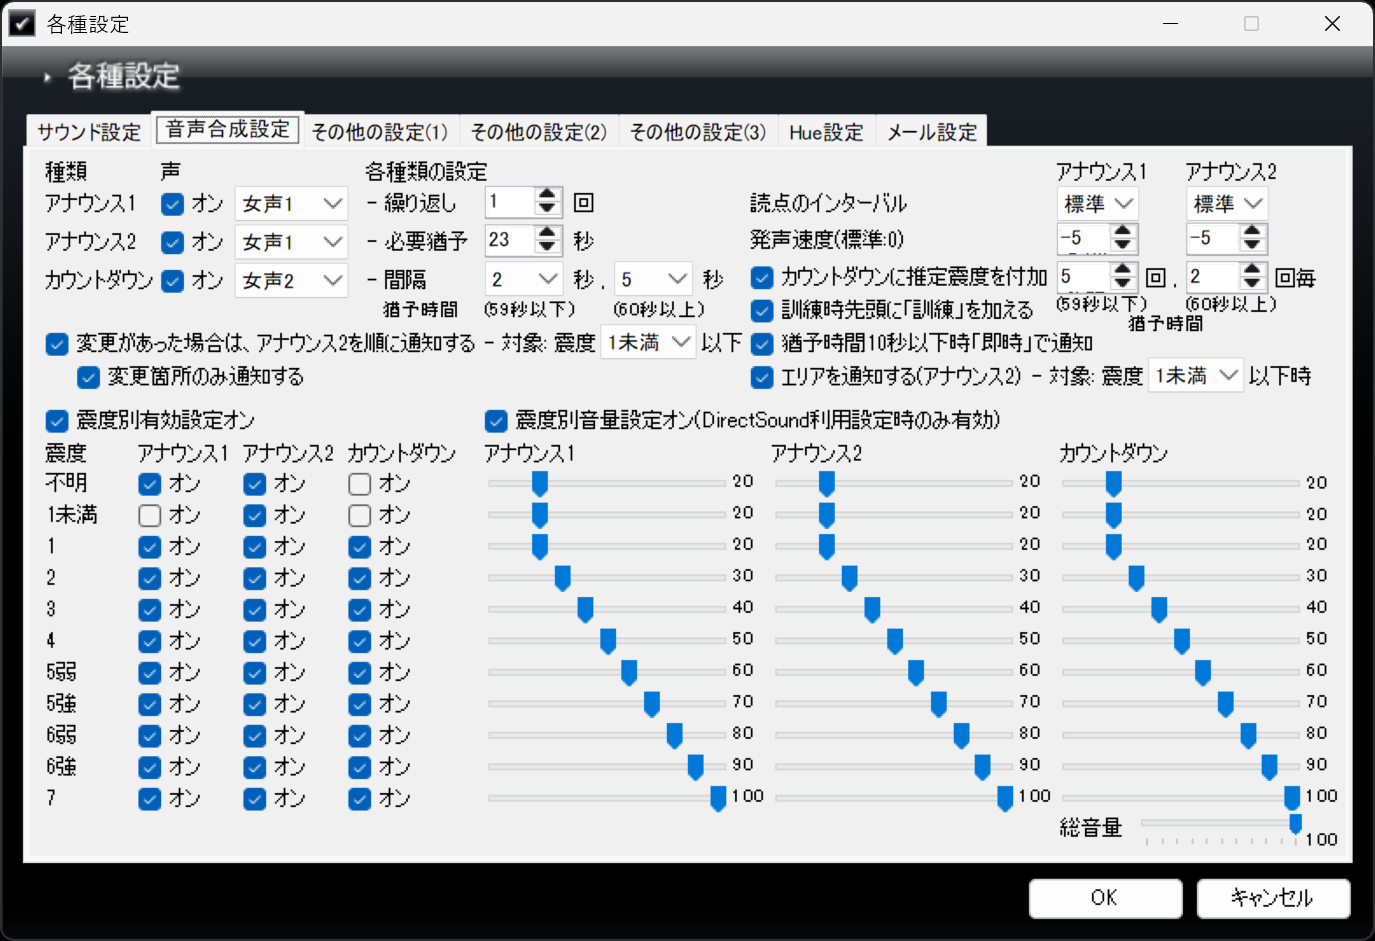Open the Hue設定 tab
This screenshot has width=1375, height=941.
tap(825, 132)
